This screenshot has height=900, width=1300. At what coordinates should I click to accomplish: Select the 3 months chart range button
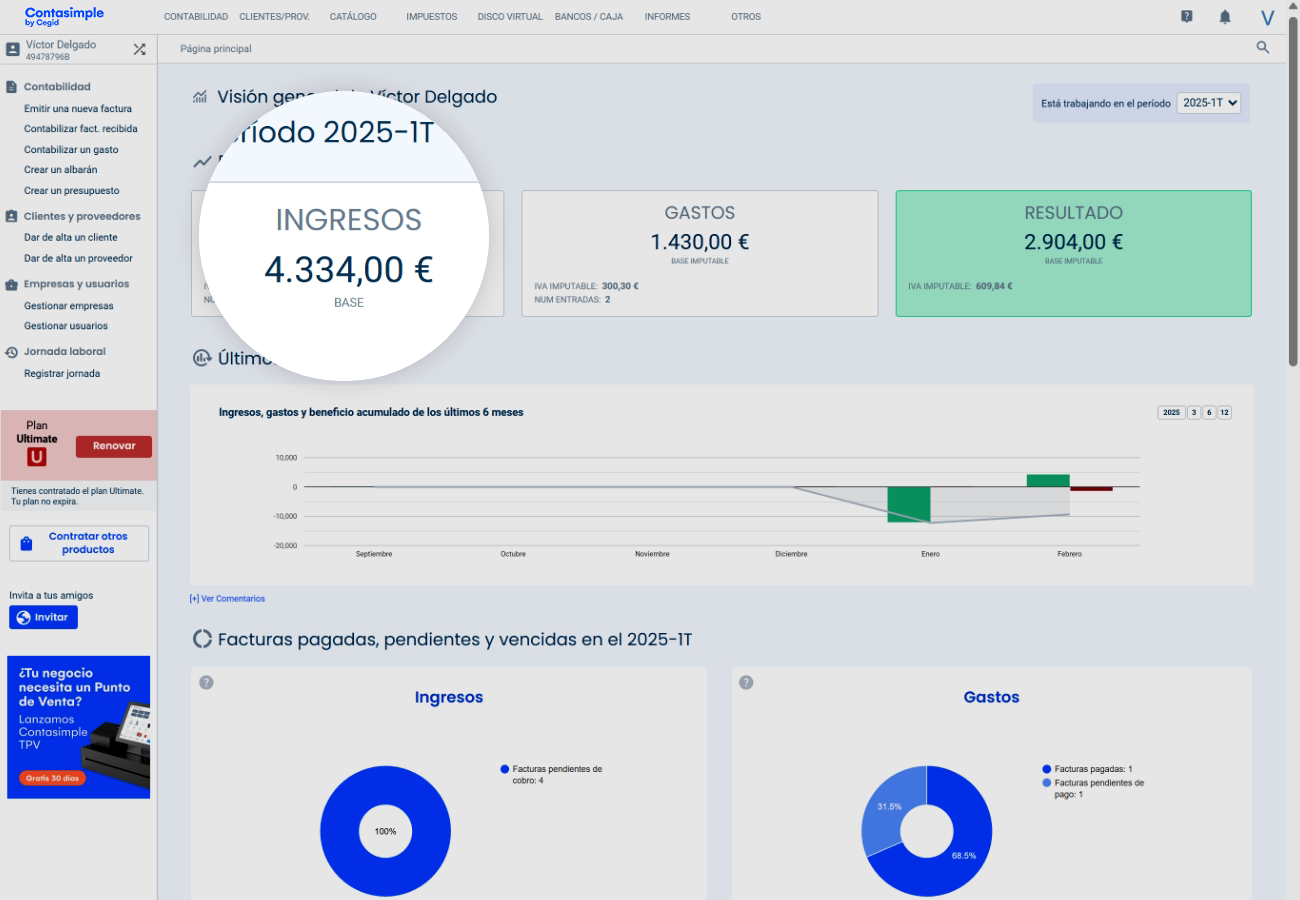point(1194,413)
